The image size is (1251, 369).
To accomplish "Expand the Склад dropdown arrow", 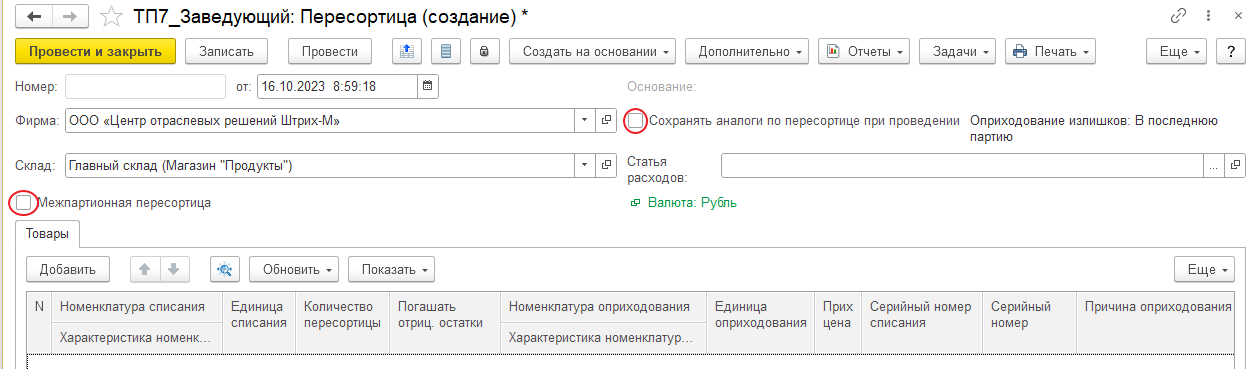I will point(586,165).
